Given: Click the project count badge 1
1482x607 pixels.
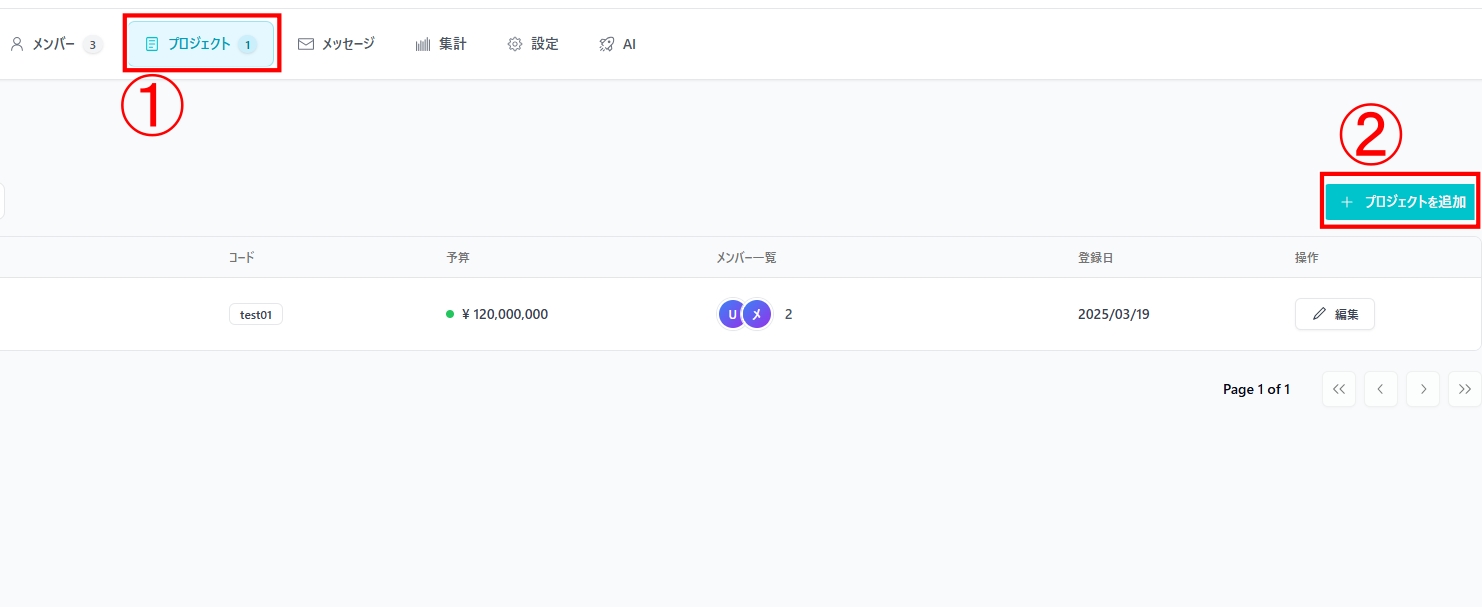Looking at the screenshot, I should pyautogui.click(x=247, y=44).
